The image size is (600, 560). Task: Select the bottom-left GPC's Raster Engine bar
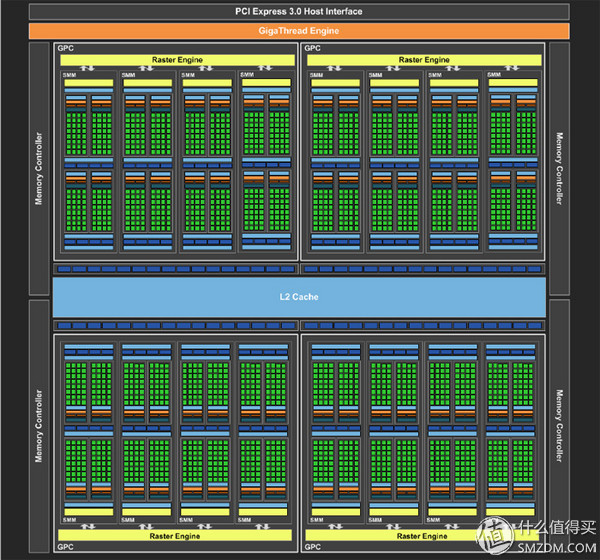pos(176,535)
